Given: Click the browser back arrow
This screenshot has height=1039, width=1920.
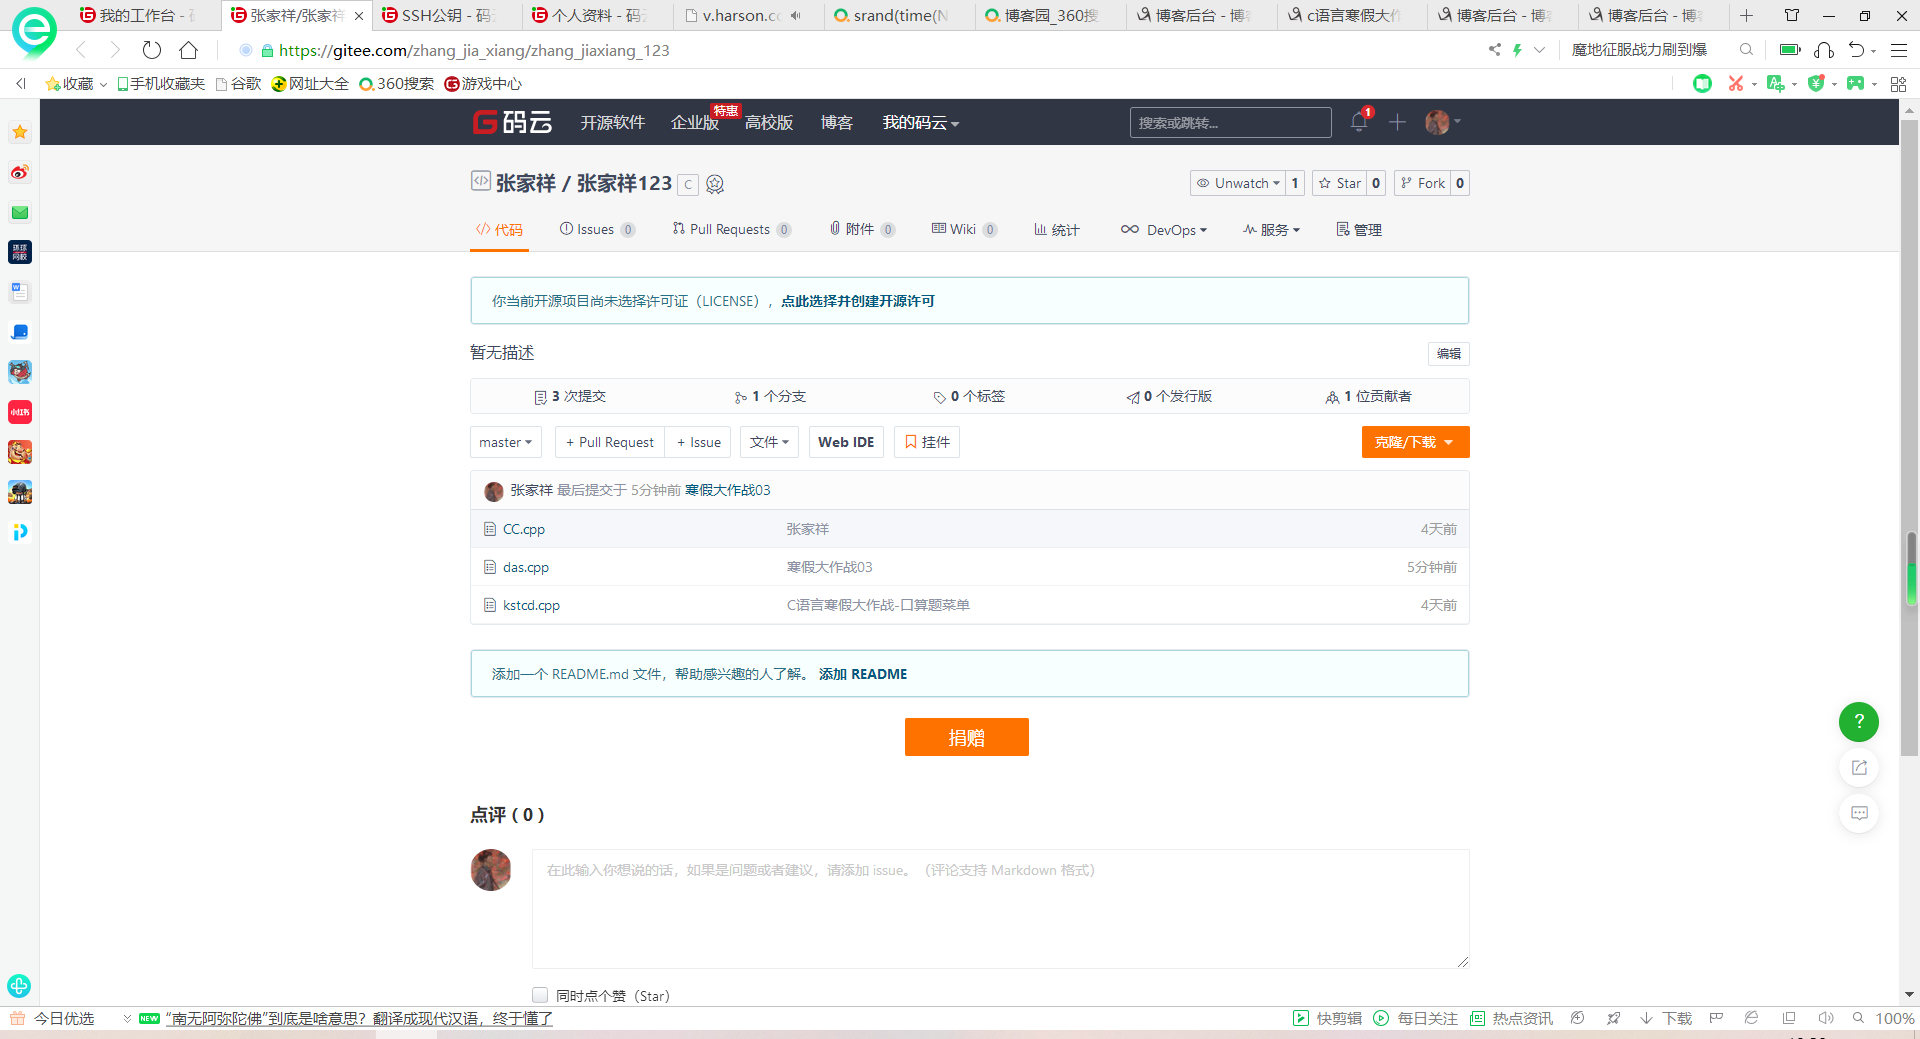Looking at the screenshot, I should (81, 50).
